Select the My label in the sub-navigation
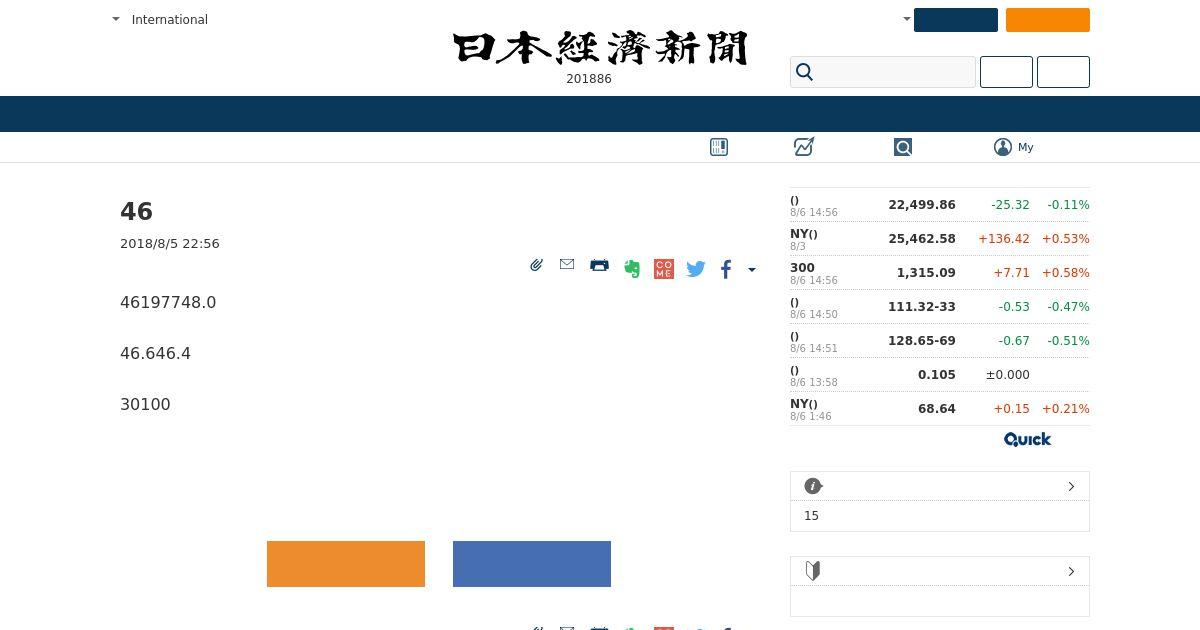This screenshot has height=630, width=1200. point(1026,147)
